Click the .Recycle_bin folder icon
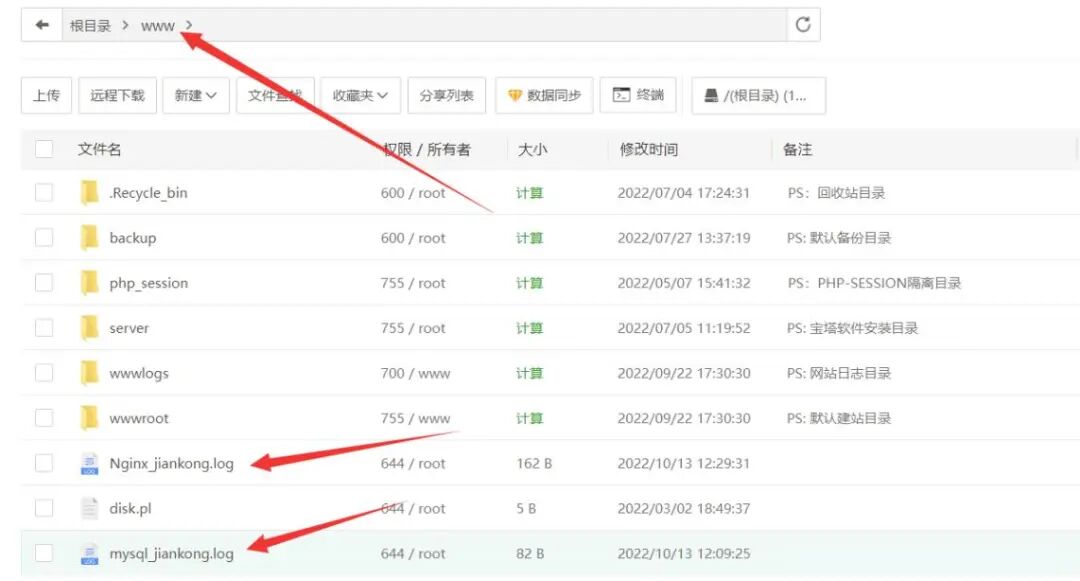 90,193
